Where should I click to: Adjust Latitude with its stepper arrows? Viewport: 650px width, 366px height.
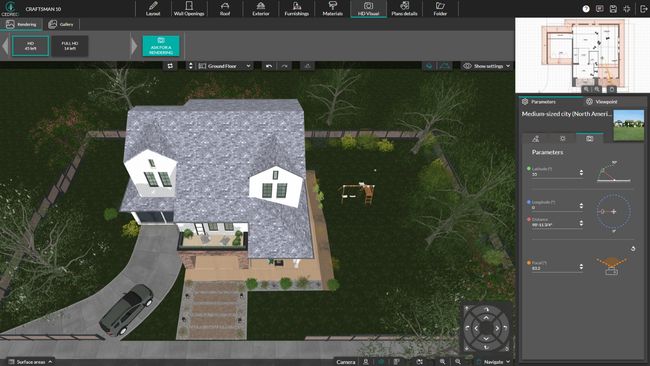[x=581, y=172]
